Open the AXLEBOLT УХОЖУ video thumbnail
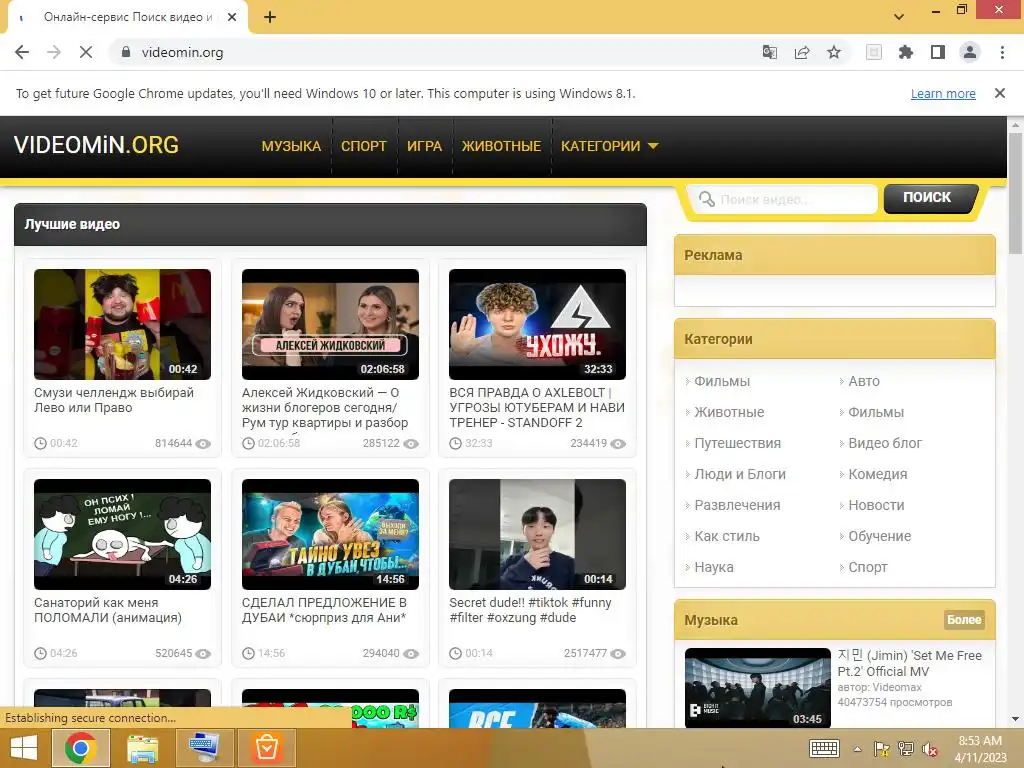 [537, 324]
